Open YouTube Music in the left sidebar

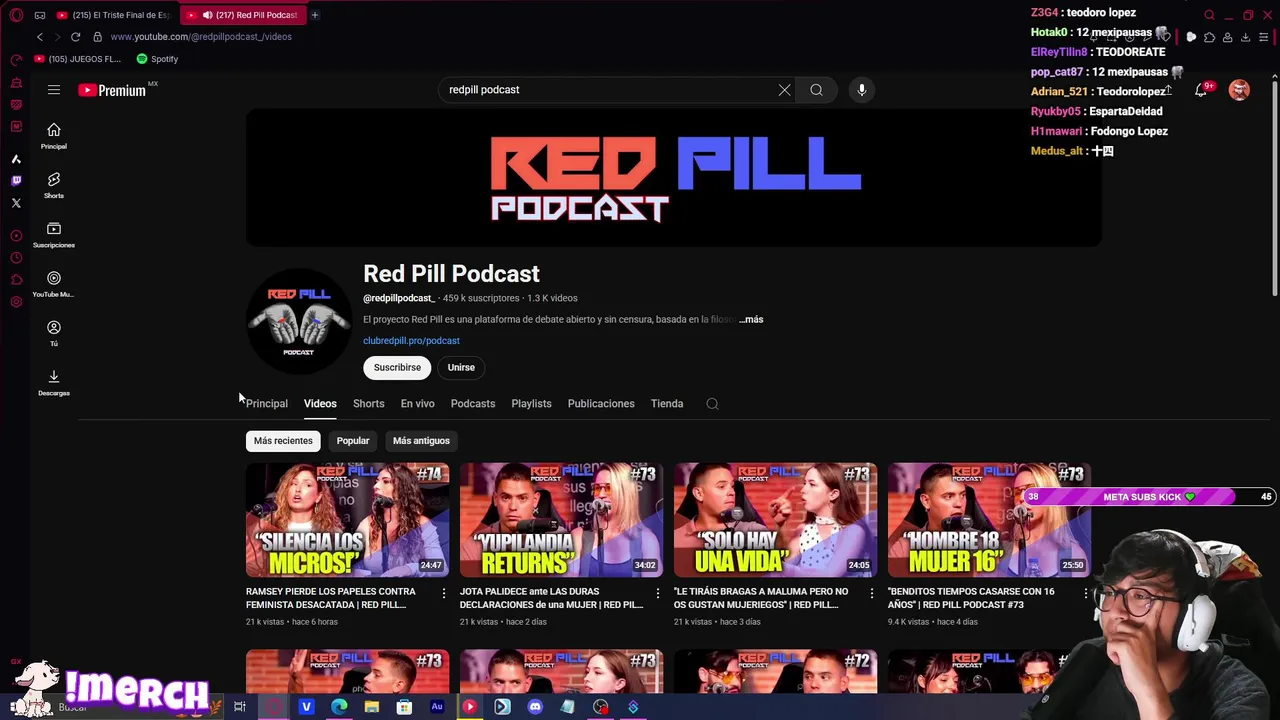point(54,284)
